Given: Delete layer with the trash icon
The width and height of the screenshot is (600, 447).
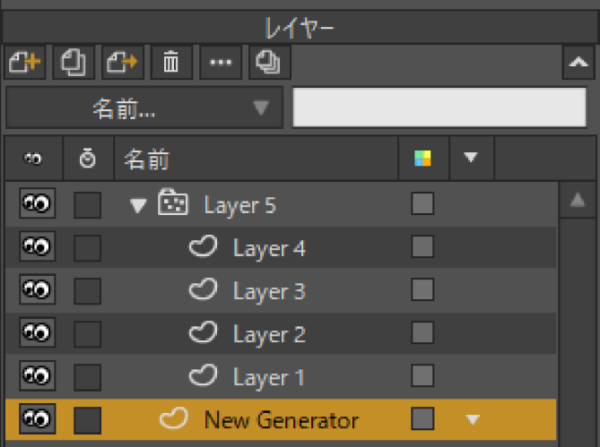Looking at the screenshot, I should pyautogui.click(x=171, y=63).
